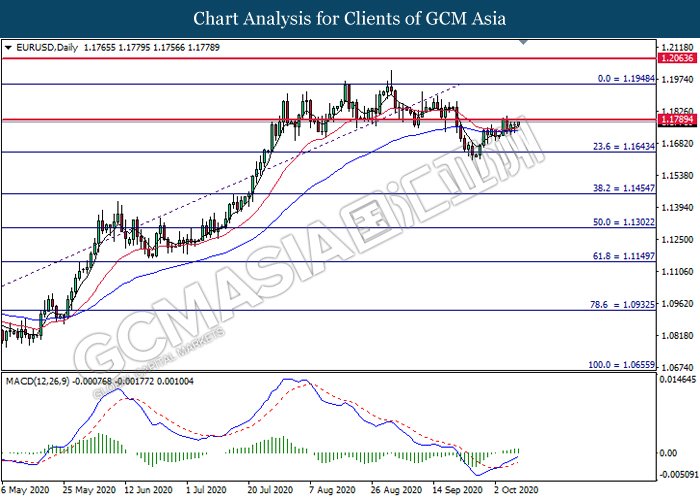The width and height of the screenshot is (700, 500).
Task: Click the Chart Analysis for Clients header title
Action: point(350,19)
